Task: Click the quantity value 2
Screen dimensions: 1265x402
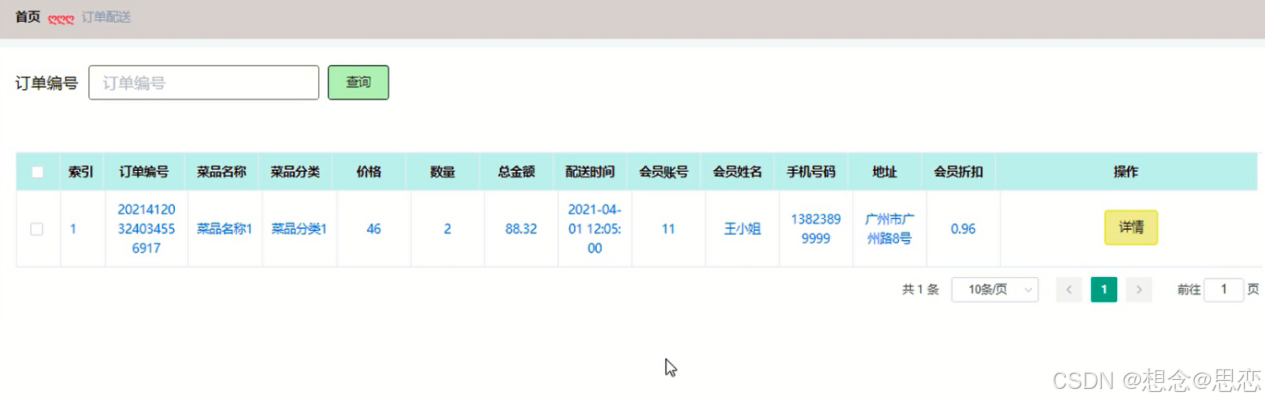Action: tap(447, 229)
